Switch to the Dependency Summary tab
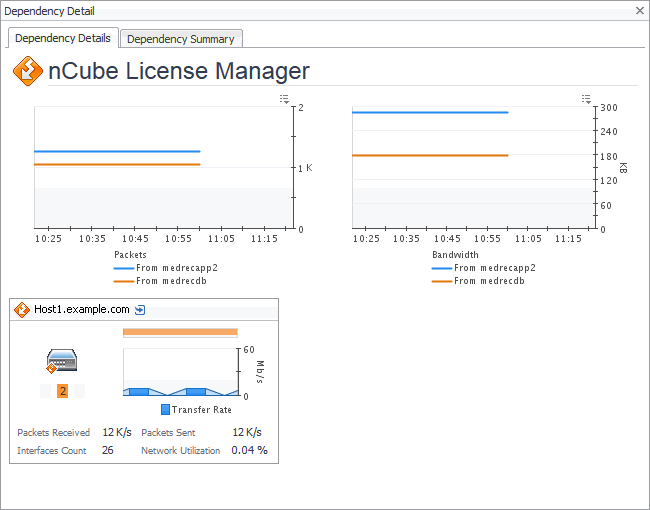The width and height of the screenshot is (650, 510). pyautogui.click(x=181, y=39)
